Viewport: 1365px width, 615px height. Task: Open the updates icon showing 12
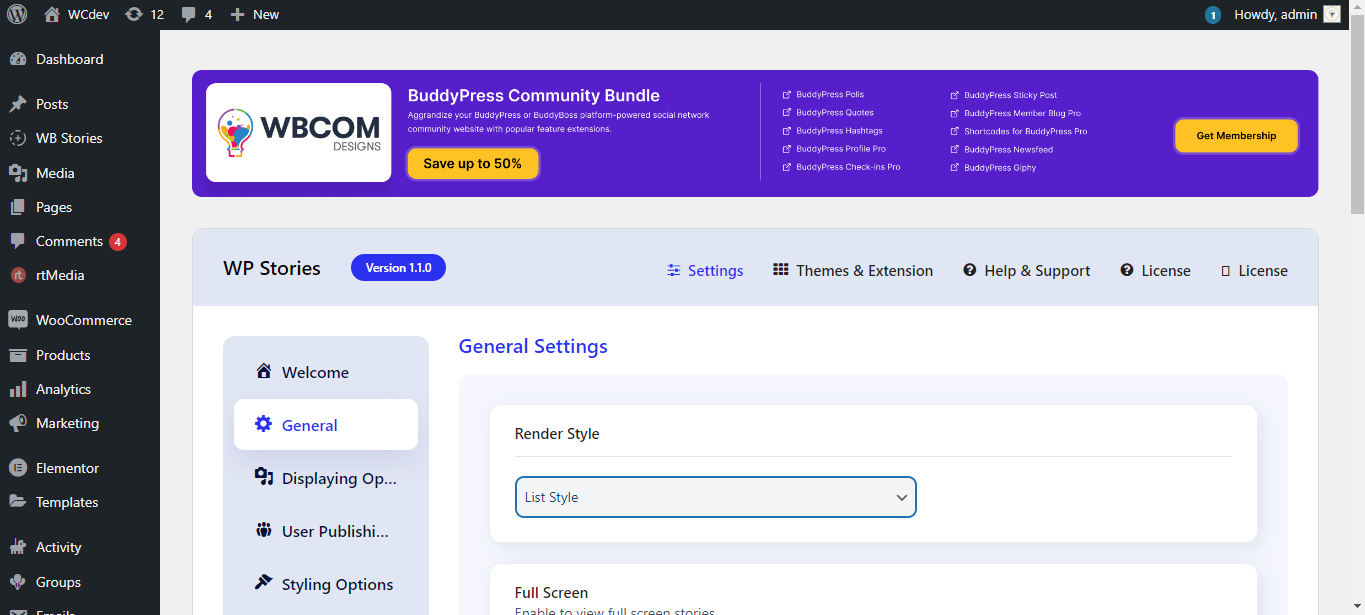point(134,14)
